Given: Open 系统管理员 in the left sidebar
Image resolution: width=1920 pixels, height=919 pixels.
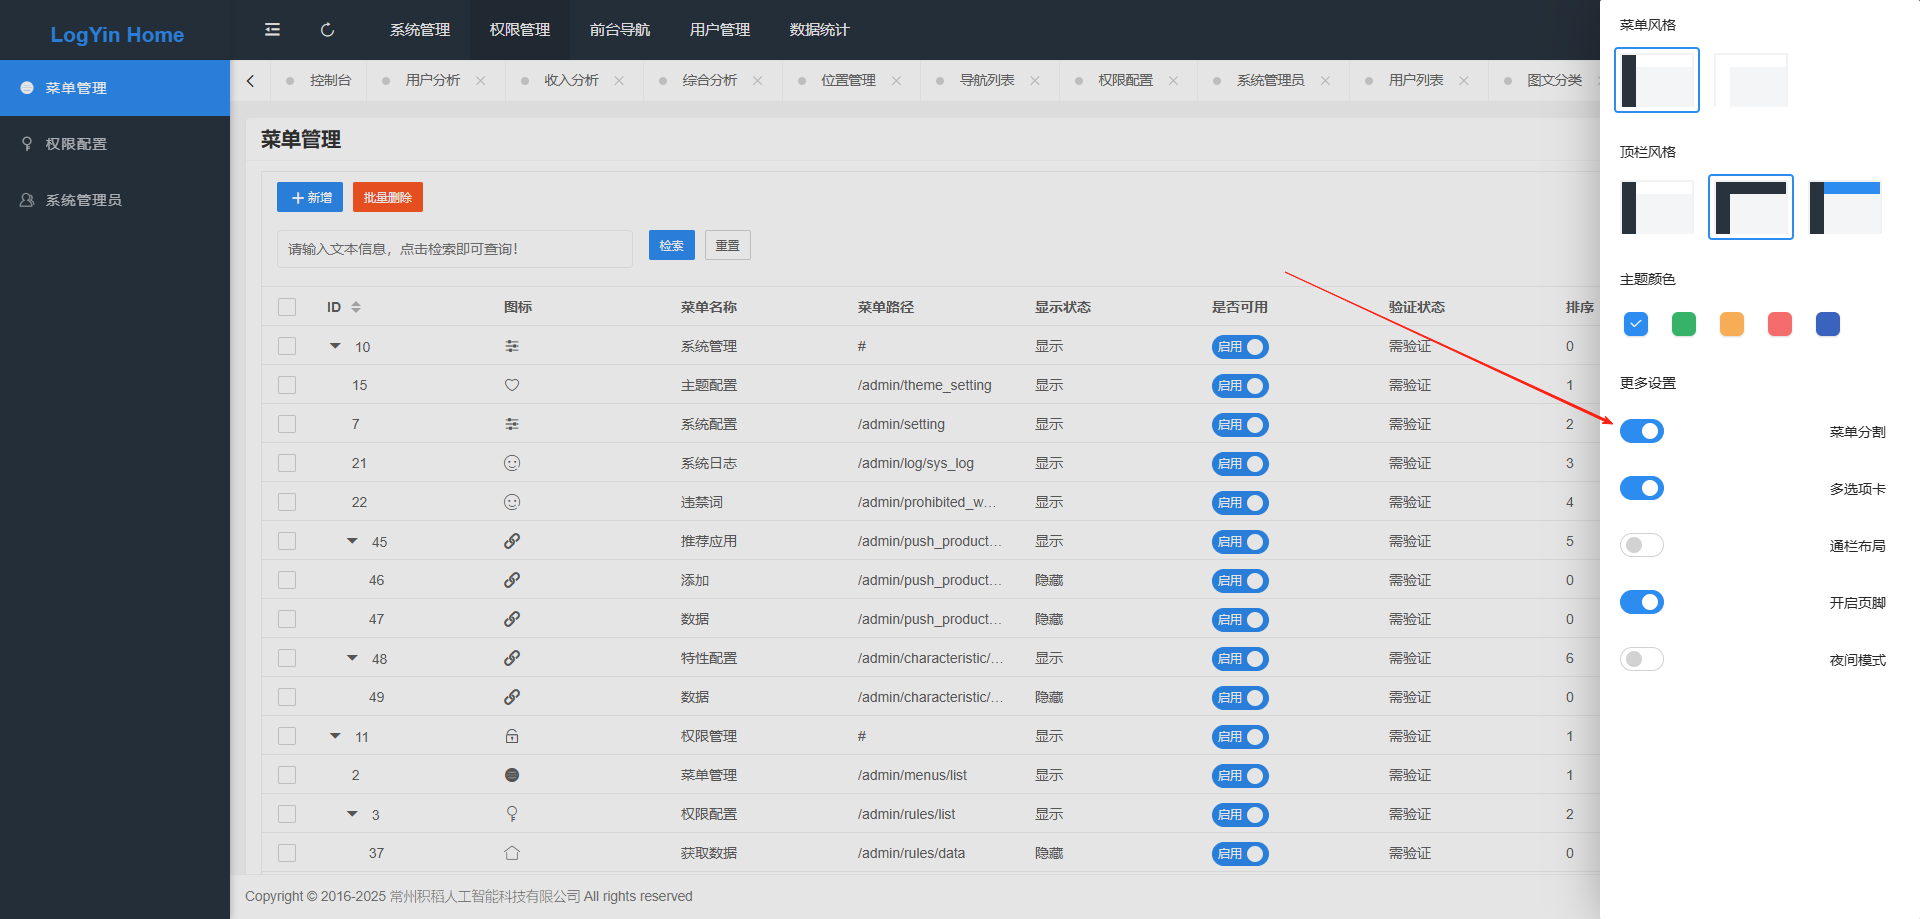Looking at the screenshot, I should click(115, 200).
